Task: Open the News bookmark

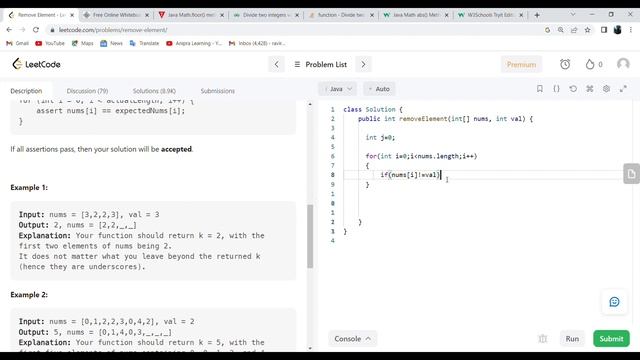Action: [x=111, y=43]
